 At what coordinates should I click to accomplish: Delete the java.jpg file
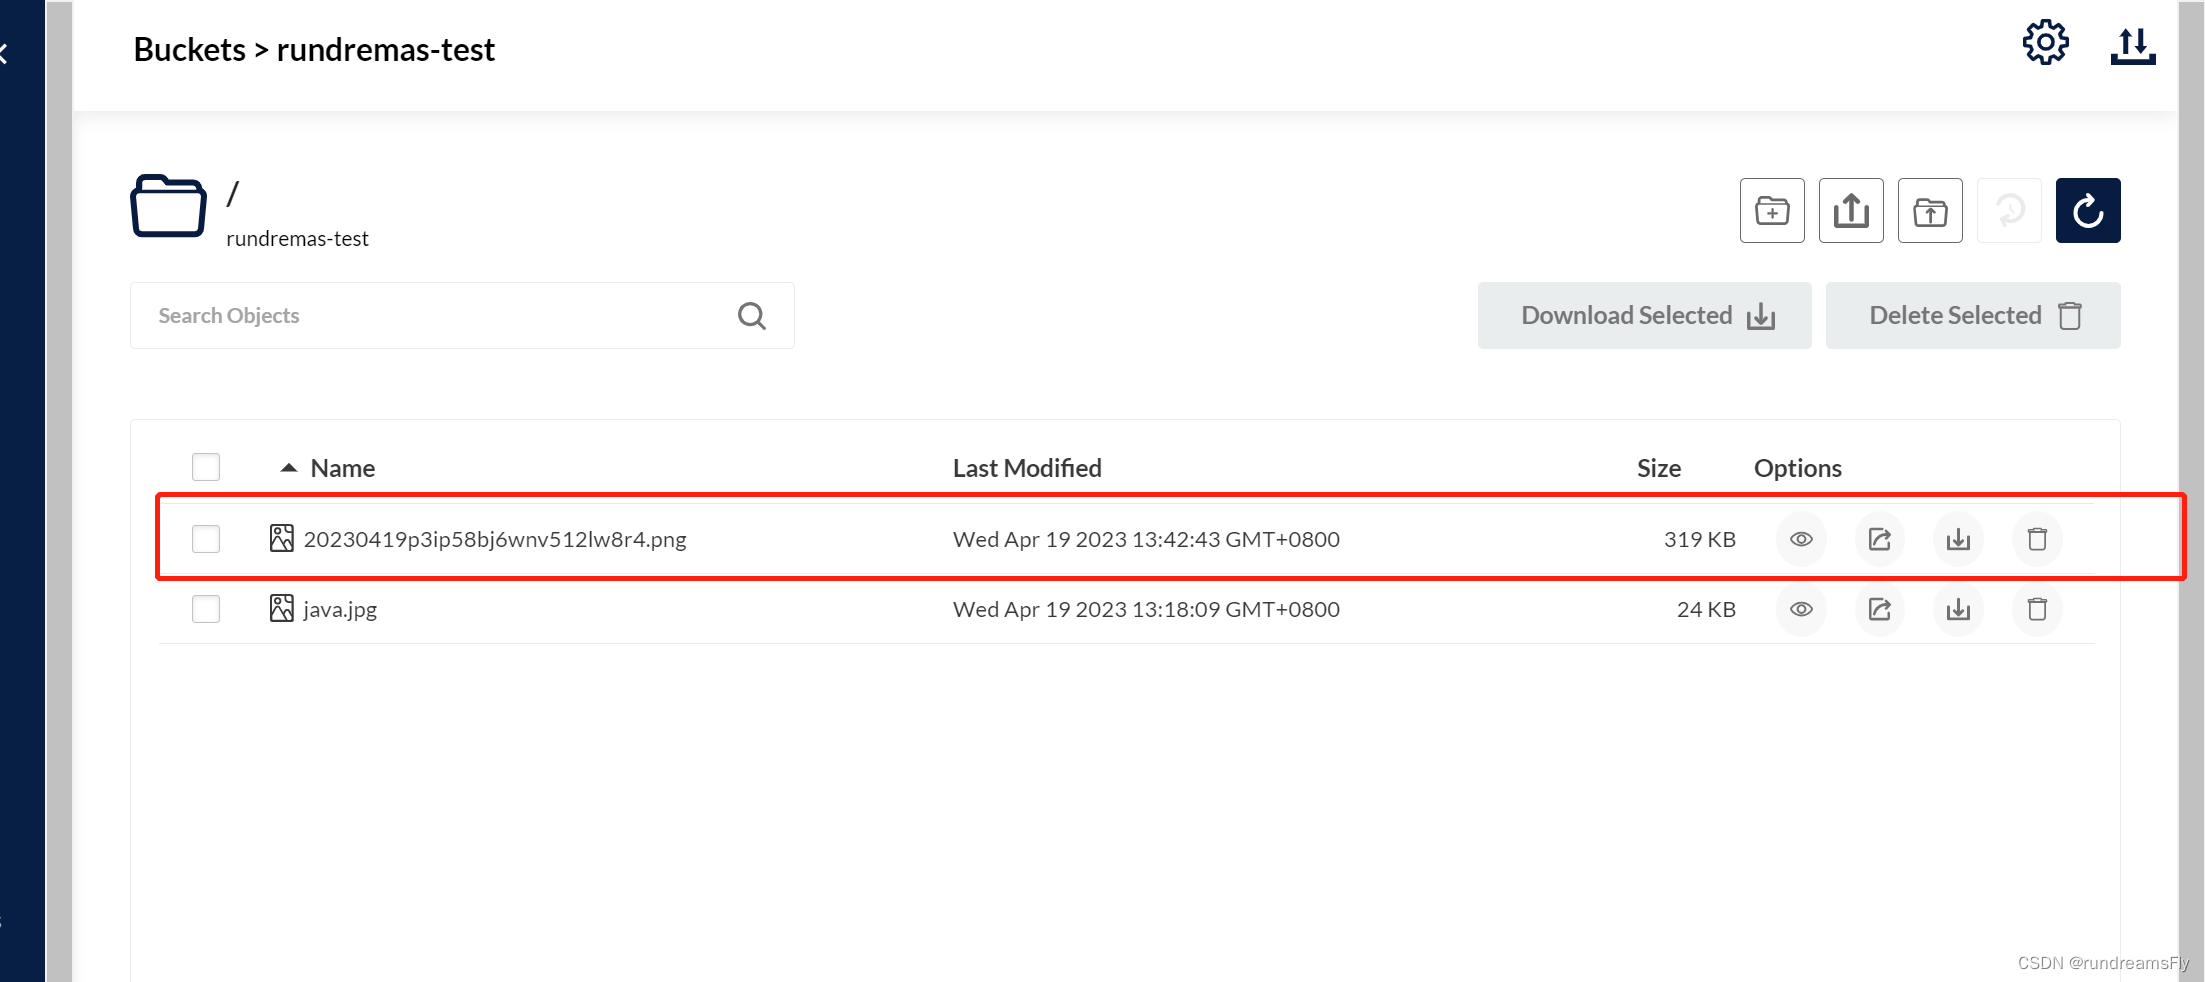click(x=2037, y=610)
